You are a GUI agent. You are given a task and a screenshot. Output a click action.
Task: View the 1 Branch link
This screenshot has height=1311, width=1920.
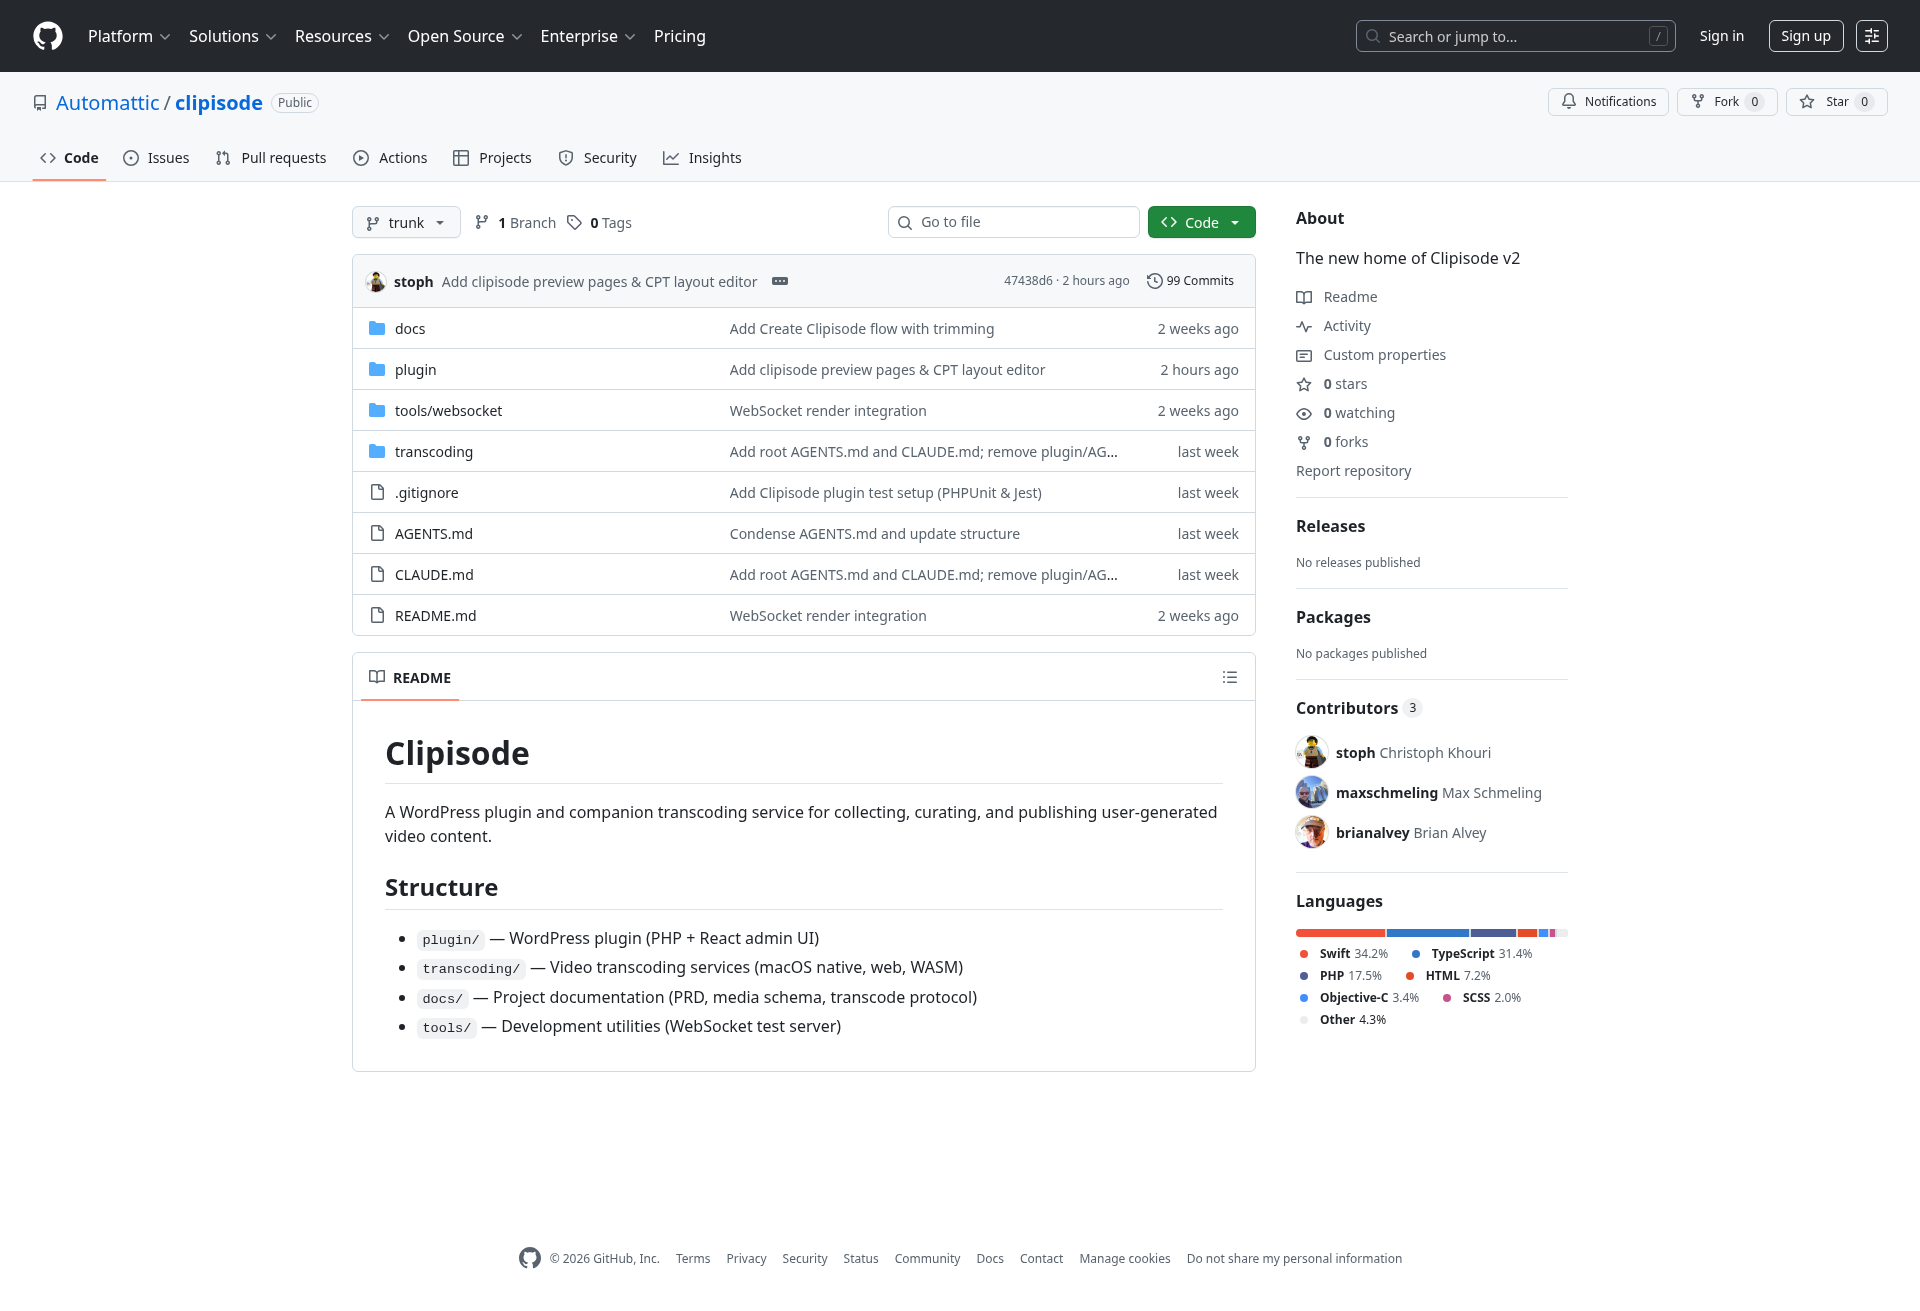point(515,222)
